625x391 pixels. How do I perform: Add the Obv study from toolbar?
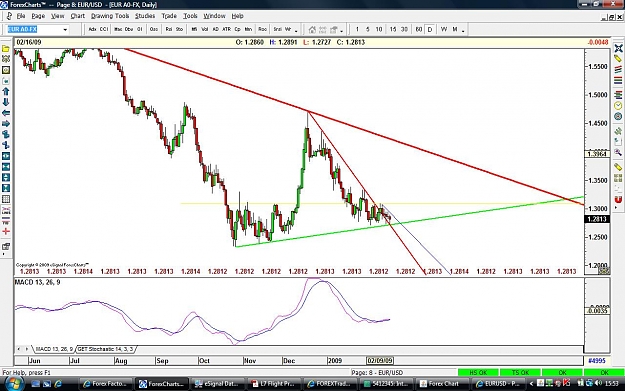pyautogui.click(x=129, y=29)
